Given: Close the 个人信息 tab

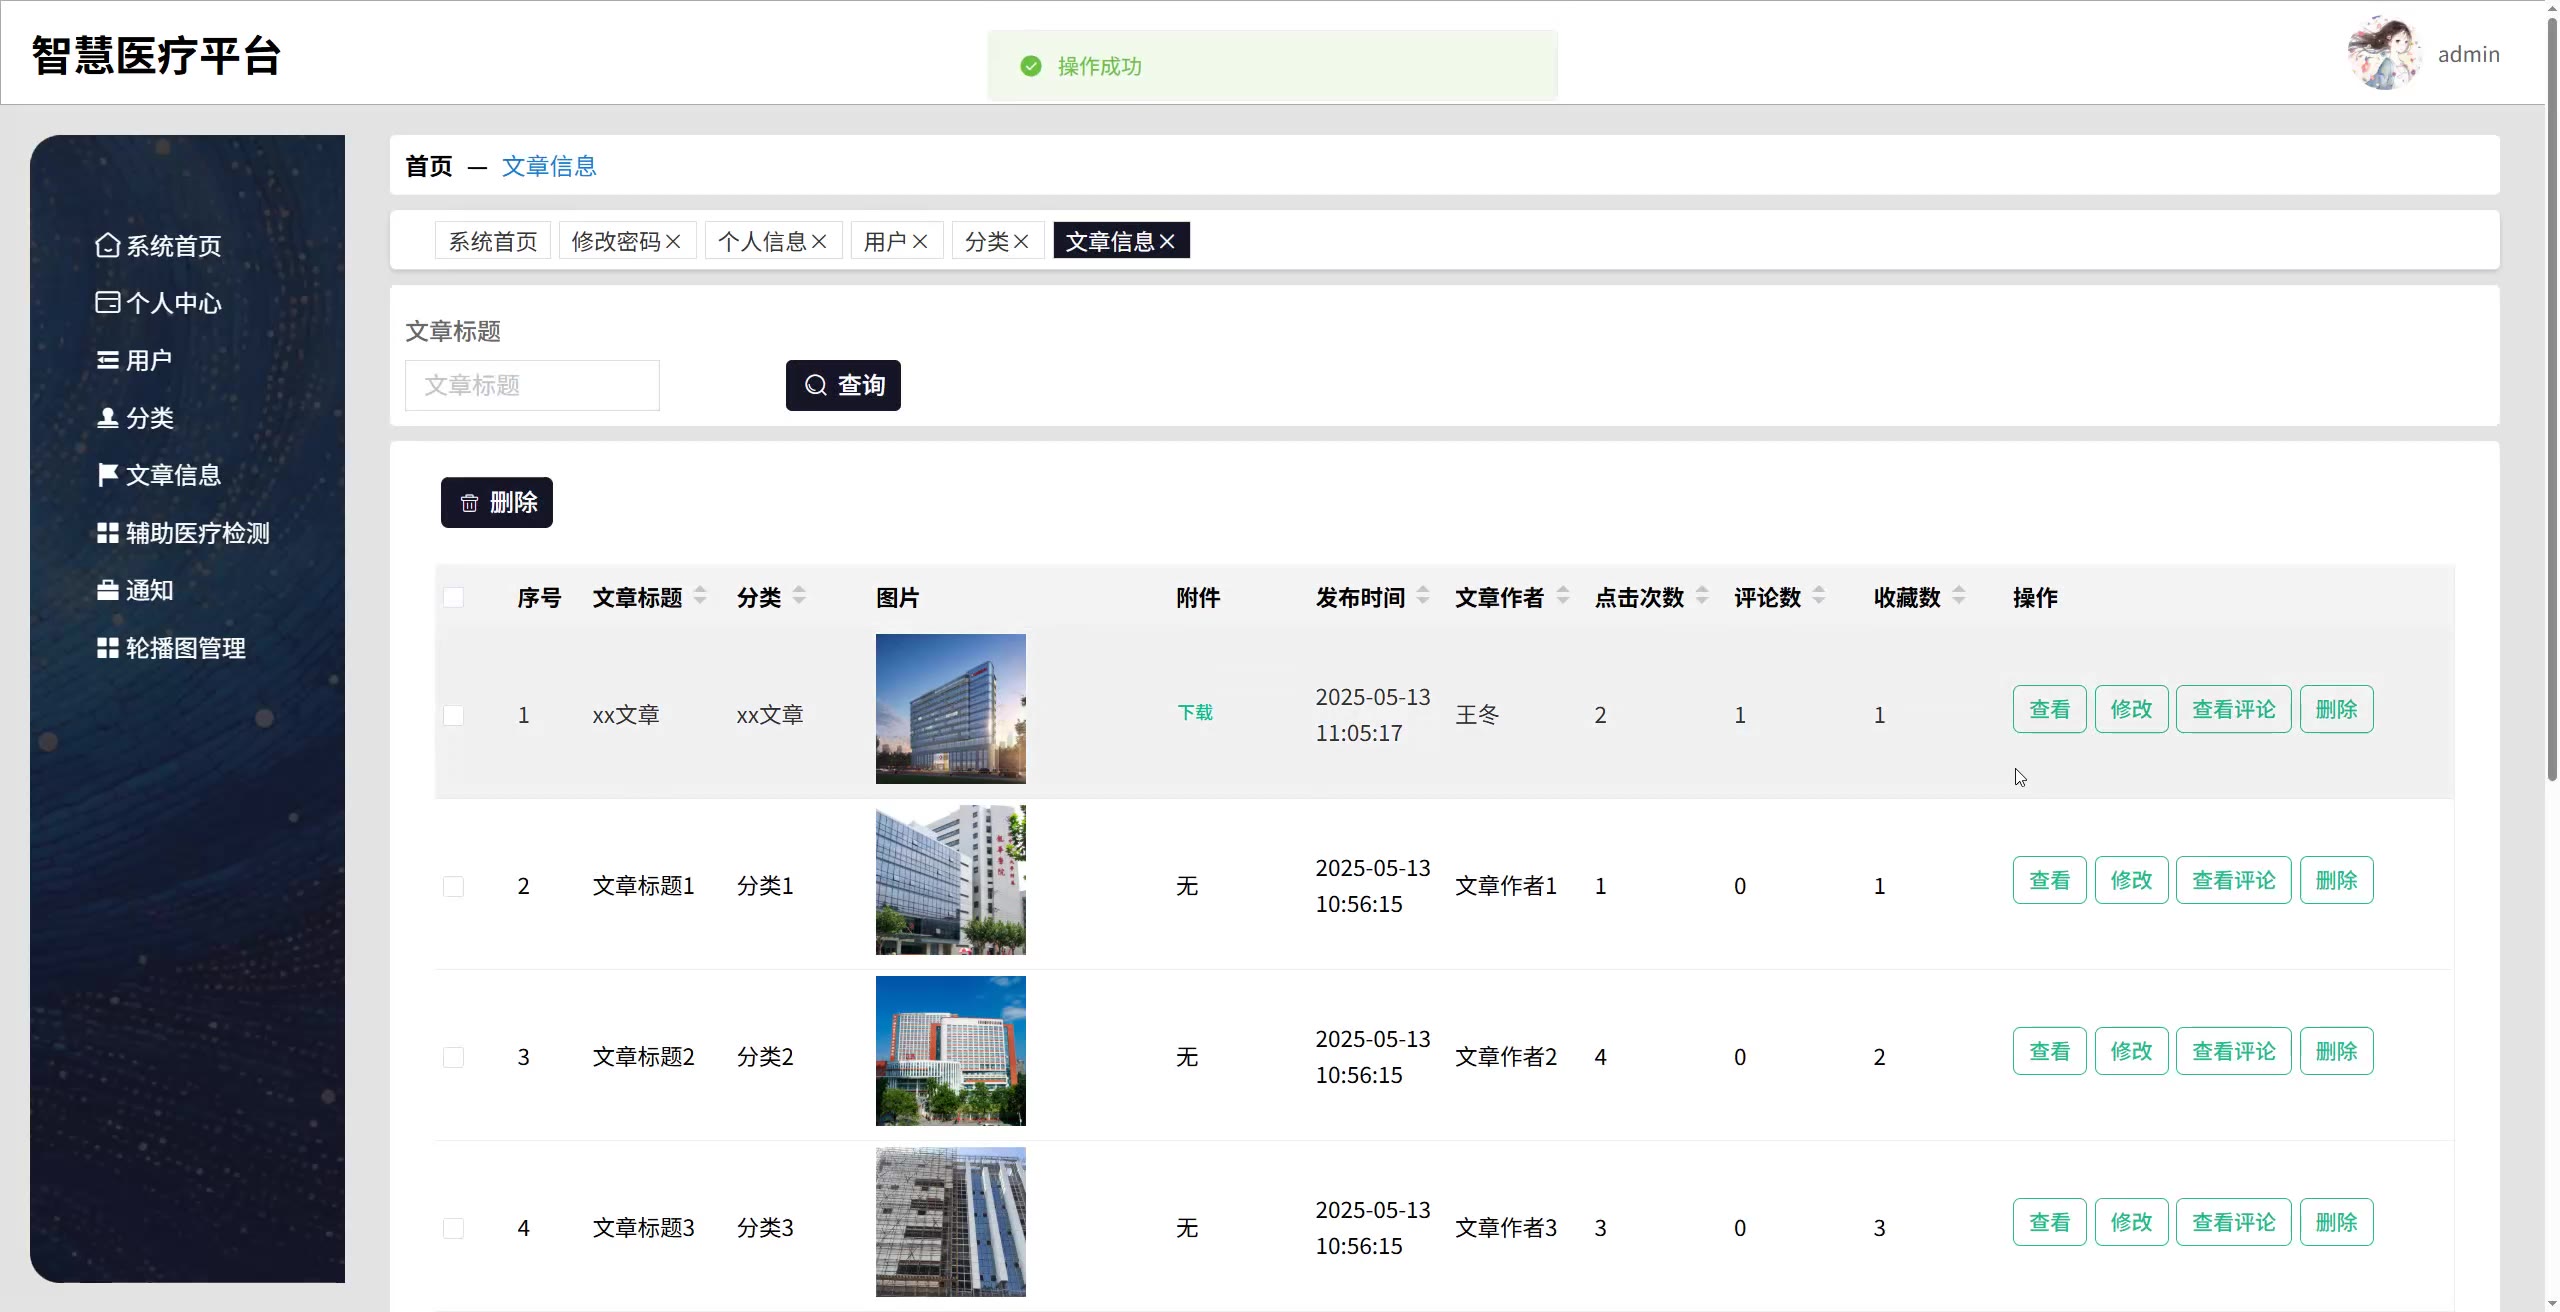Looking at the screenshot, I should pos(819,241).
